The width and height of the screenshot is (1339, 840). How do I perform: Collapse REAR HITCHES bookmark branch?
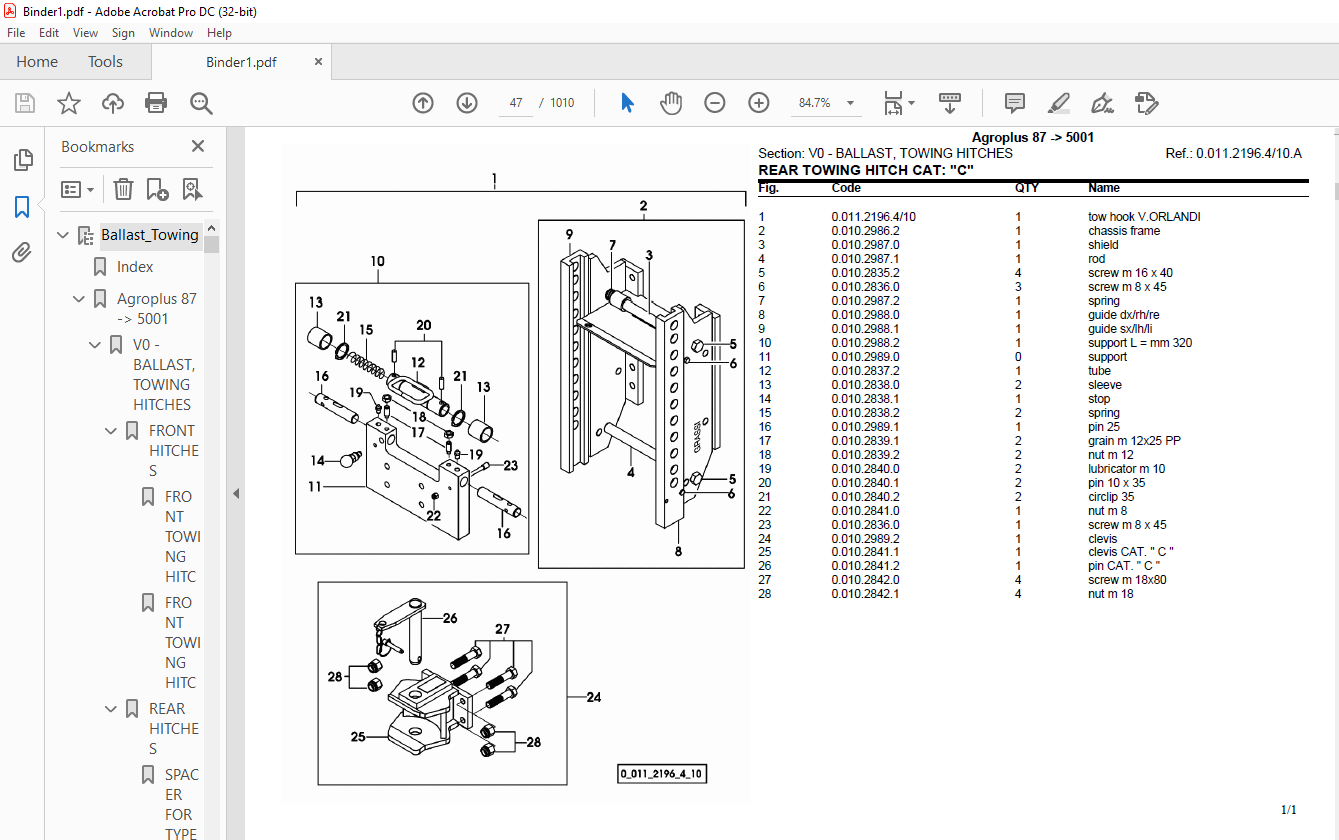tap(112, 709)
